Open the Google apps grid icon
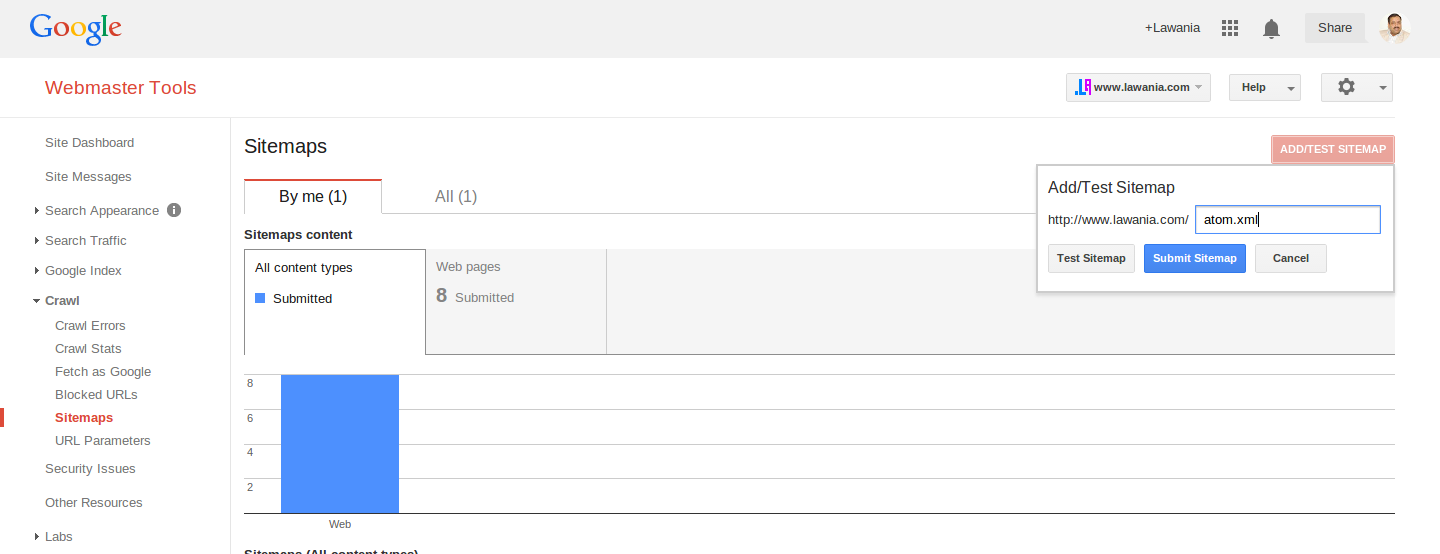The width and height of the screenshot is (1440, 554). click(1231, 28)
